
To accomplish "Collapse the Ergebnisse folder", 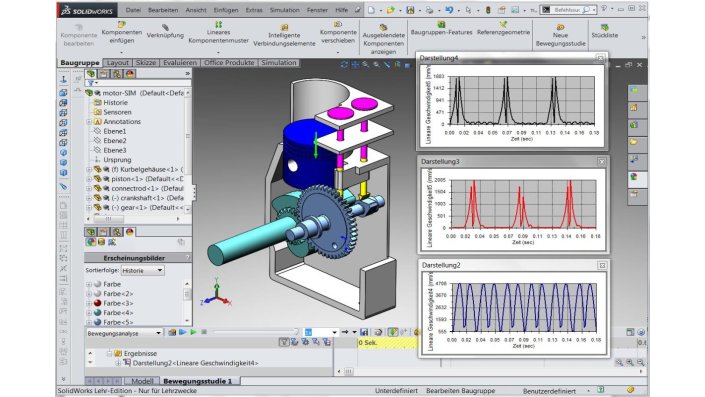I will tap(109, 353).
